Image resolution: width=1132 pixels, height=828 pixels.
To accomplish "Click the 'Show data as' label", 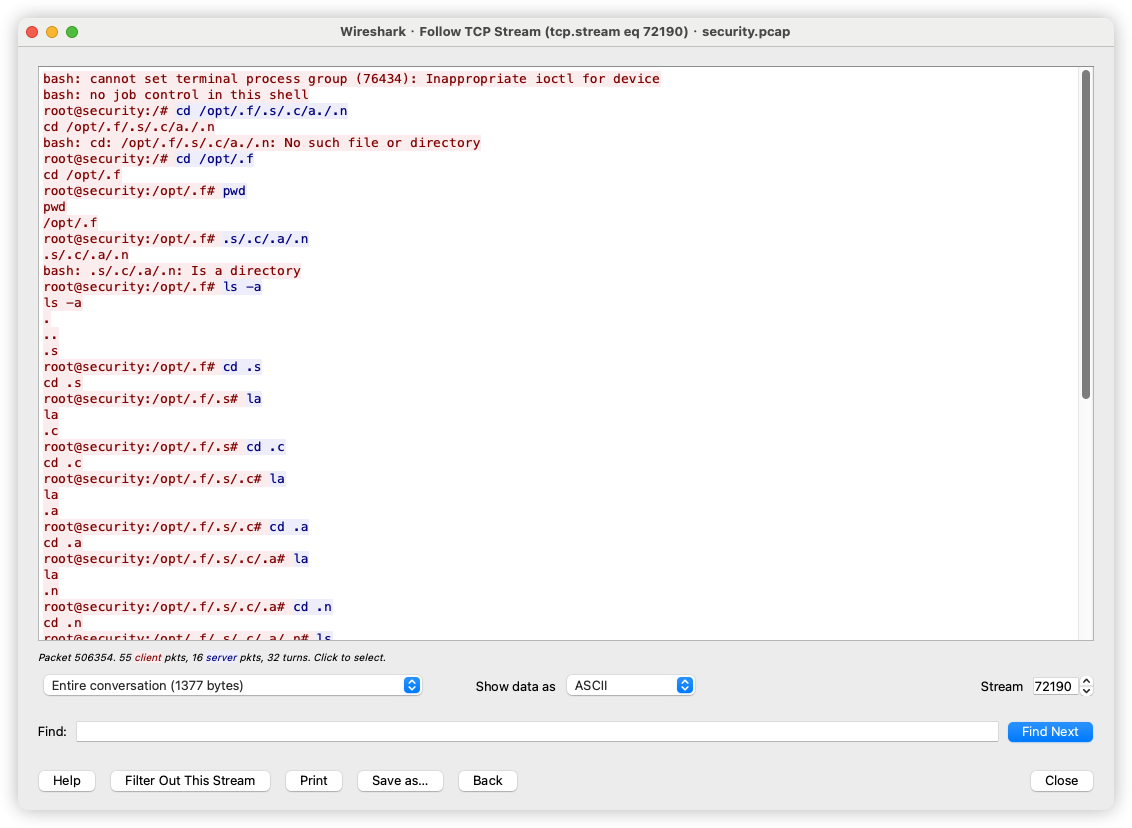I will point(515,687).
